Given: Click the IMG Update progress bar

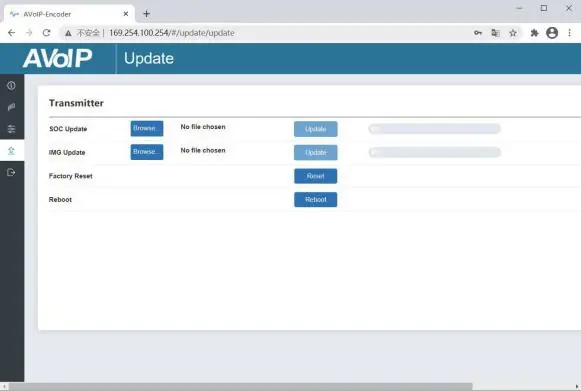Looking at the screenshot, I should [435, 152].
